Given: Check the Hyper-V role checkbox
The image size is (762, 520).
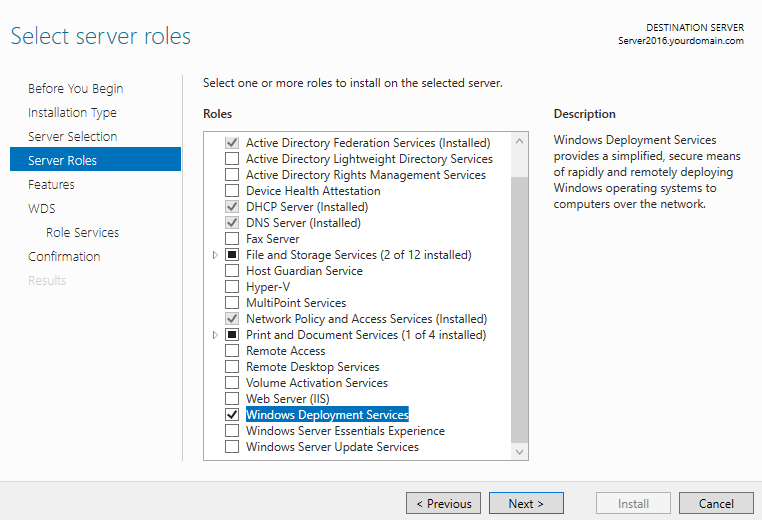Looking at the screenshot, I should click(232, 287).
